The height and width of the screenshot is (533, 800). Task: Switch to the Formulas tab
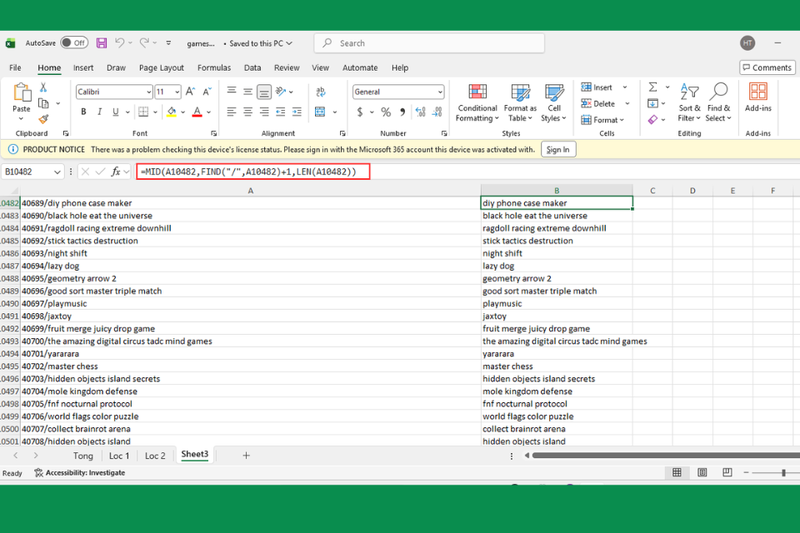pyautogui.click(x=214, y=68)
